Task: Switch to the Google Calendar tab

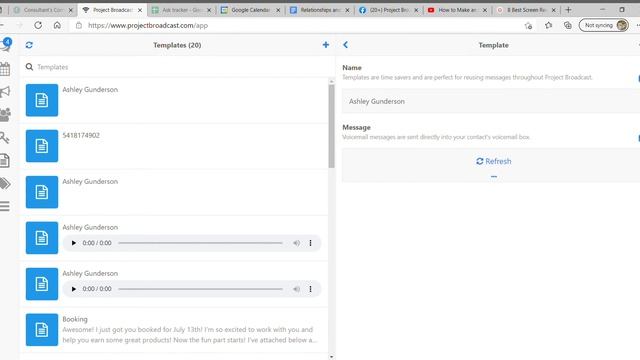Action: (x=250, y=10)
